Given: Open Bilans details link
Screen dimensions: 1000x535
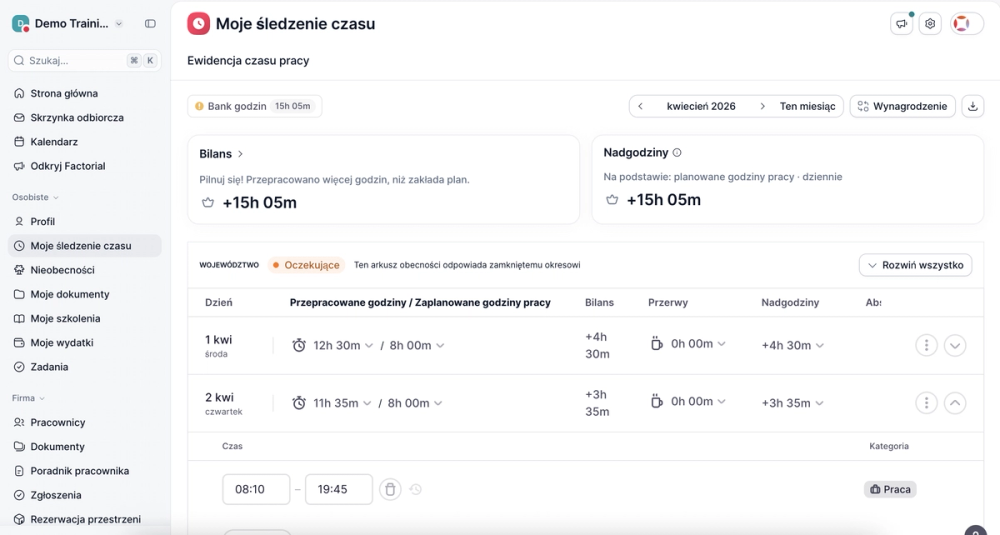Looking at the screenshot, I should coord(221,154).
